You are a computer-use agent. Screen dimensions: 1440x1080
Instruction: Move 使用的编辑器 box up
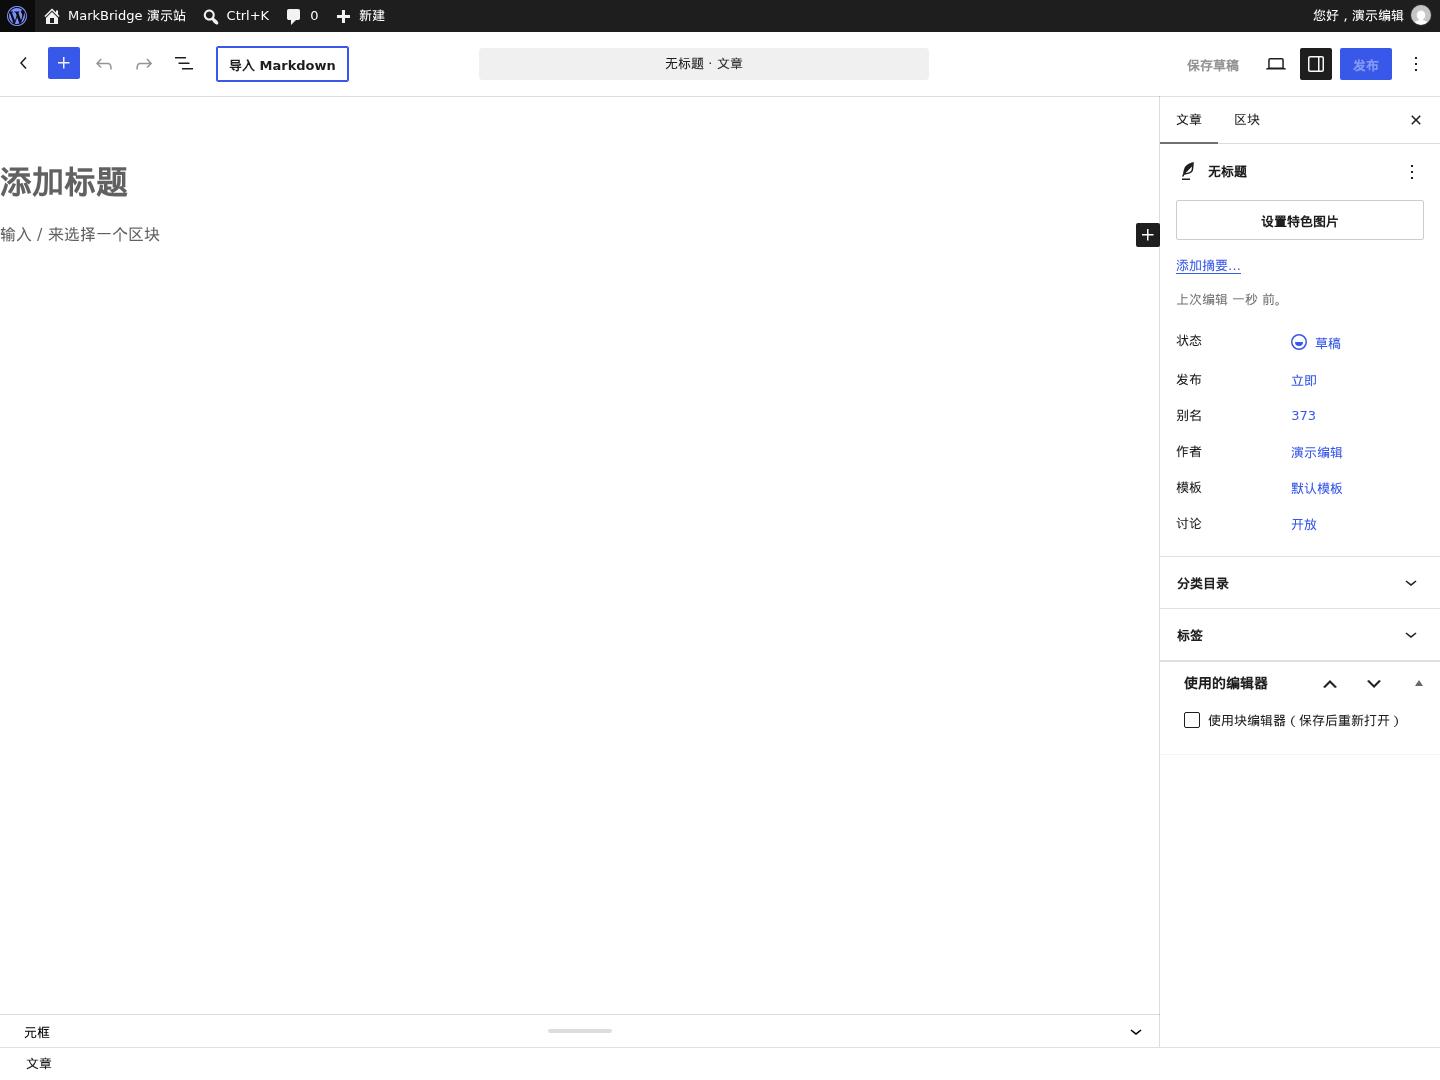coord(1330,684)
